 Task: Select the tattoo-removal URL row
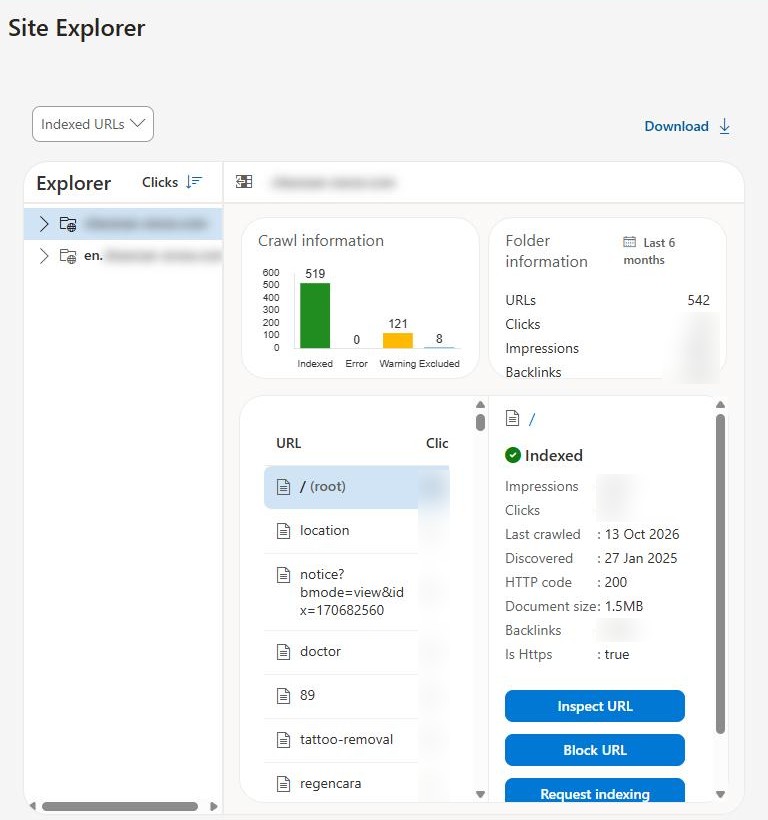[357, 739]
